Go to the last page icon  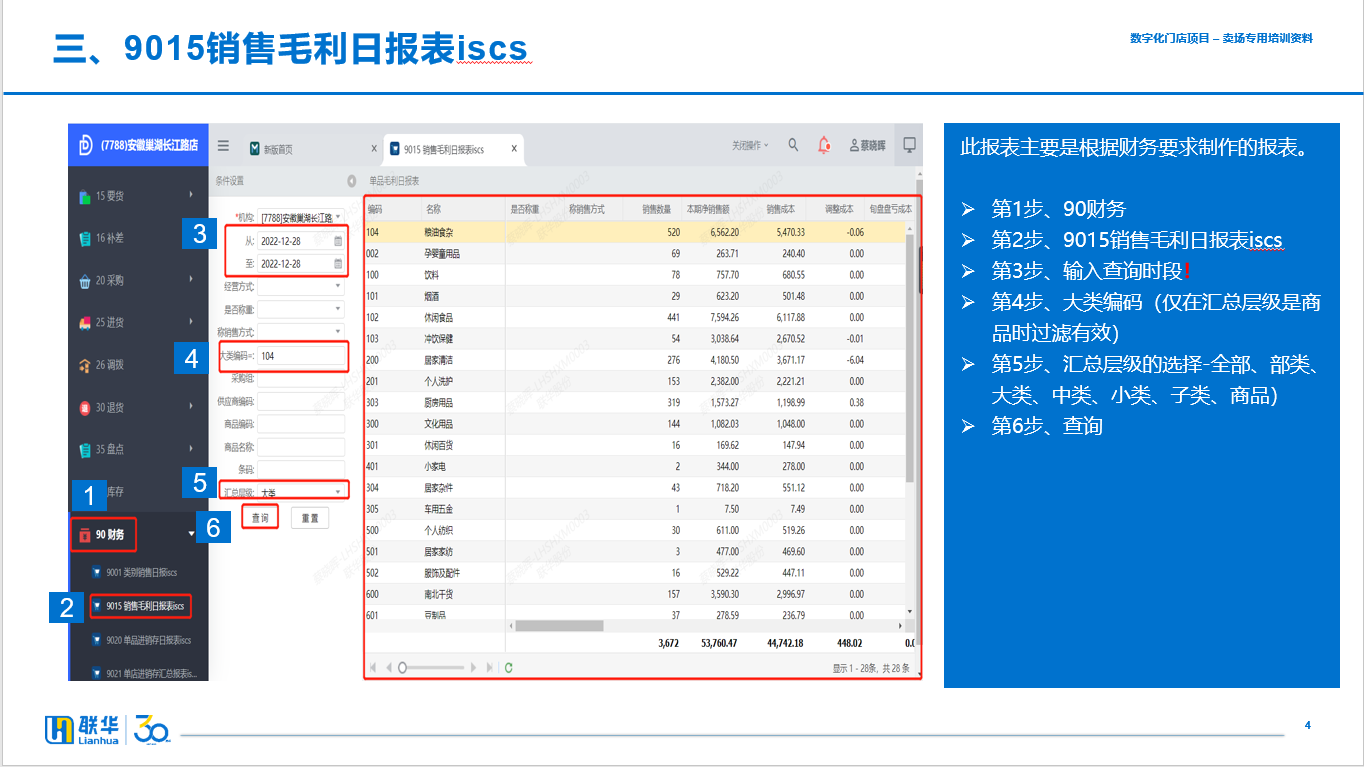point(489,667)
